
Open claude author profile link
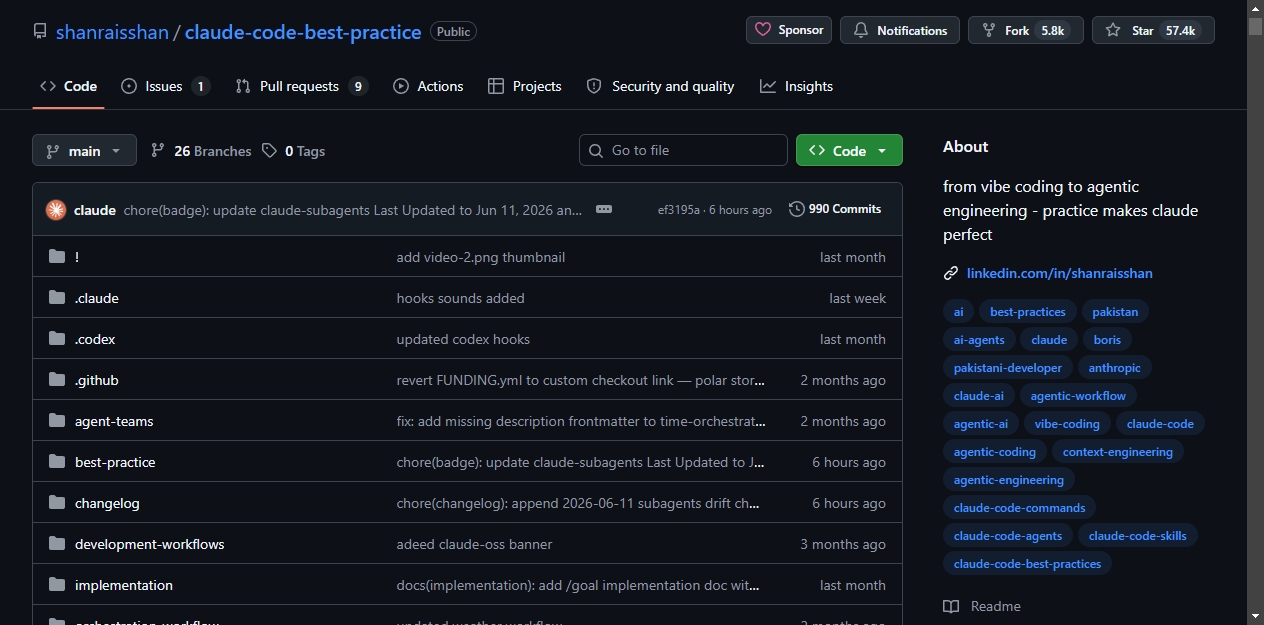click(95, 210)
